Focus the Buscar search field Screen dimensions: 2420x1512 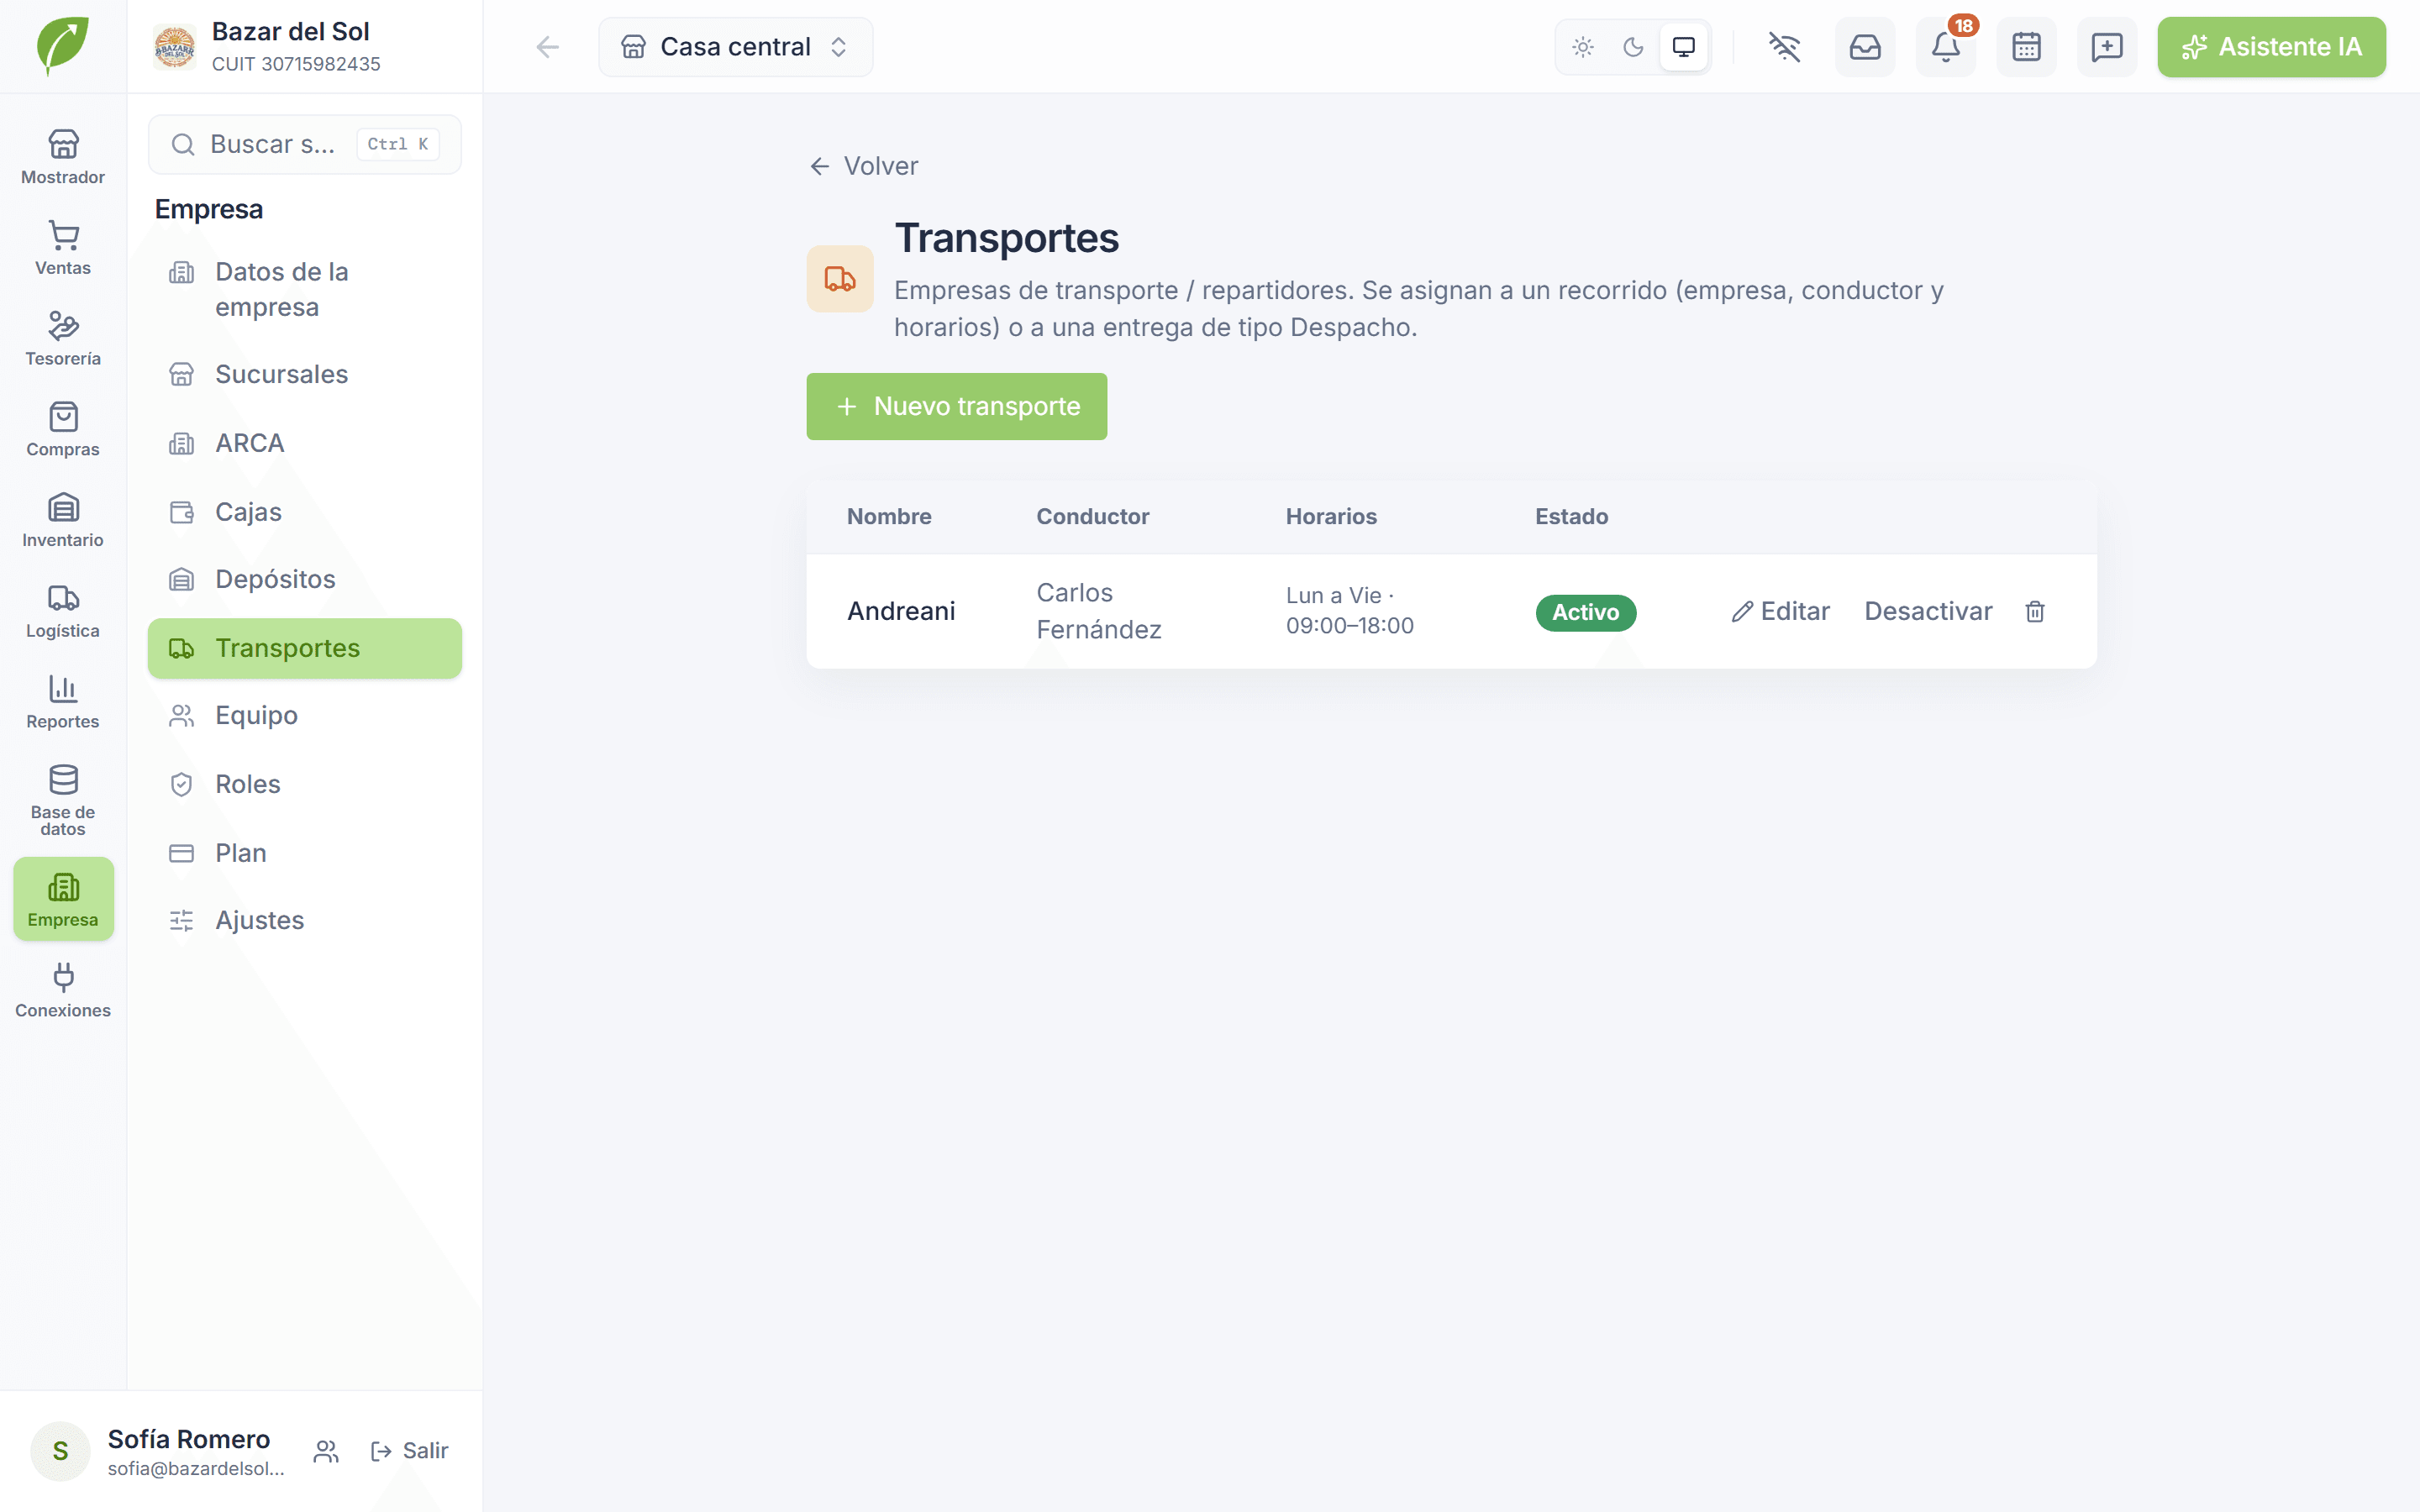pos(305,144)
